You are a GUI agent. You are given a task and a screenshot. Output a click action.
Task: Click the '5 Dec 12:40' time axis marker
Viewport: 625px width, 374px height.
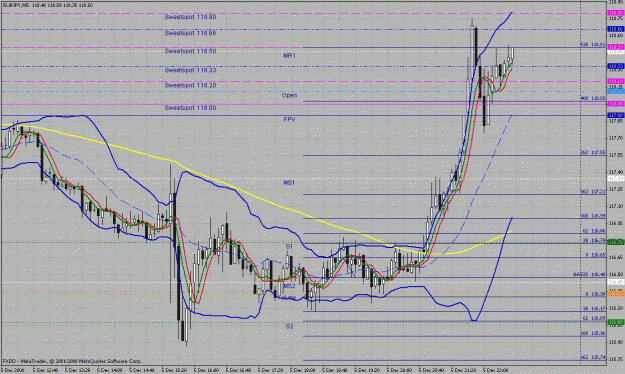pyautogui.click(x=46, y=370)
